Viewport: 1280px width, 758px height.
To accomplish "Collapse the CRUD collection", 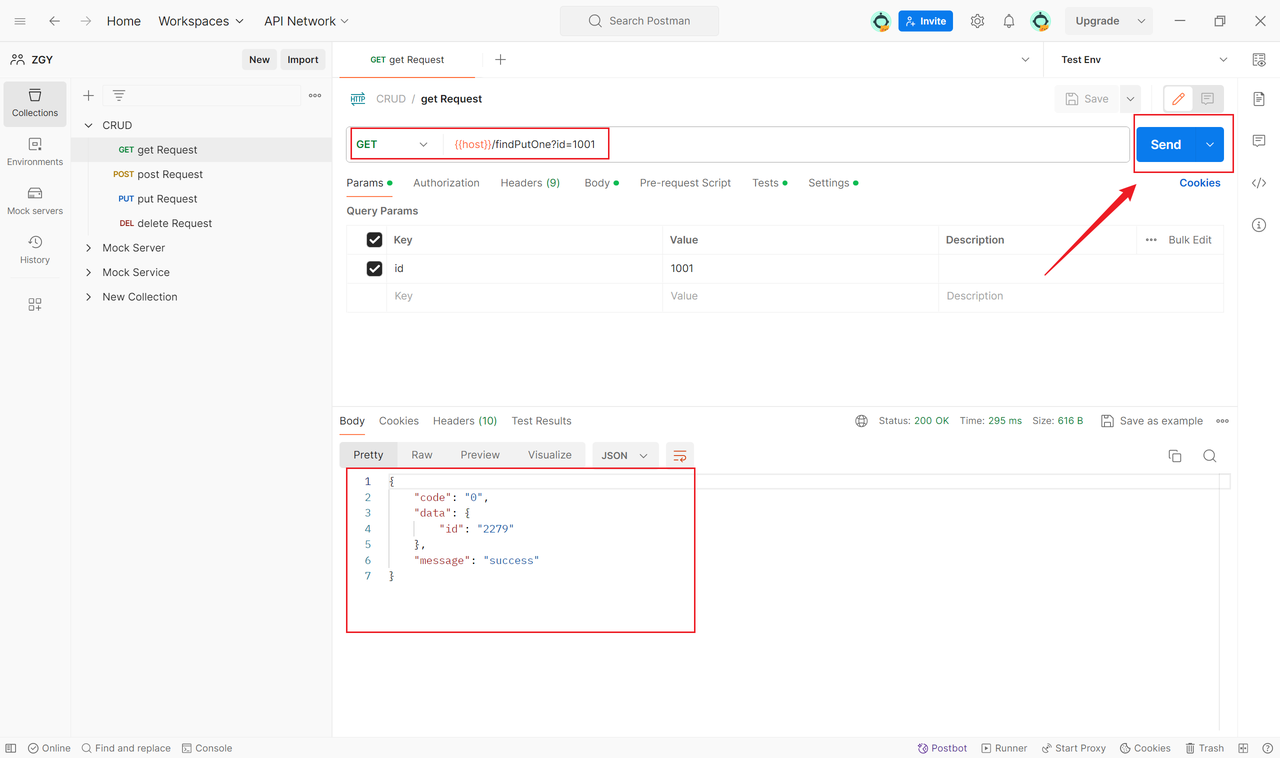I will point(89,125).
